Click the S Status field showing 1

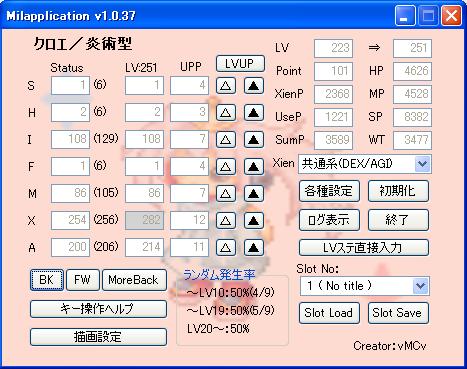click(x=70, y=86)
